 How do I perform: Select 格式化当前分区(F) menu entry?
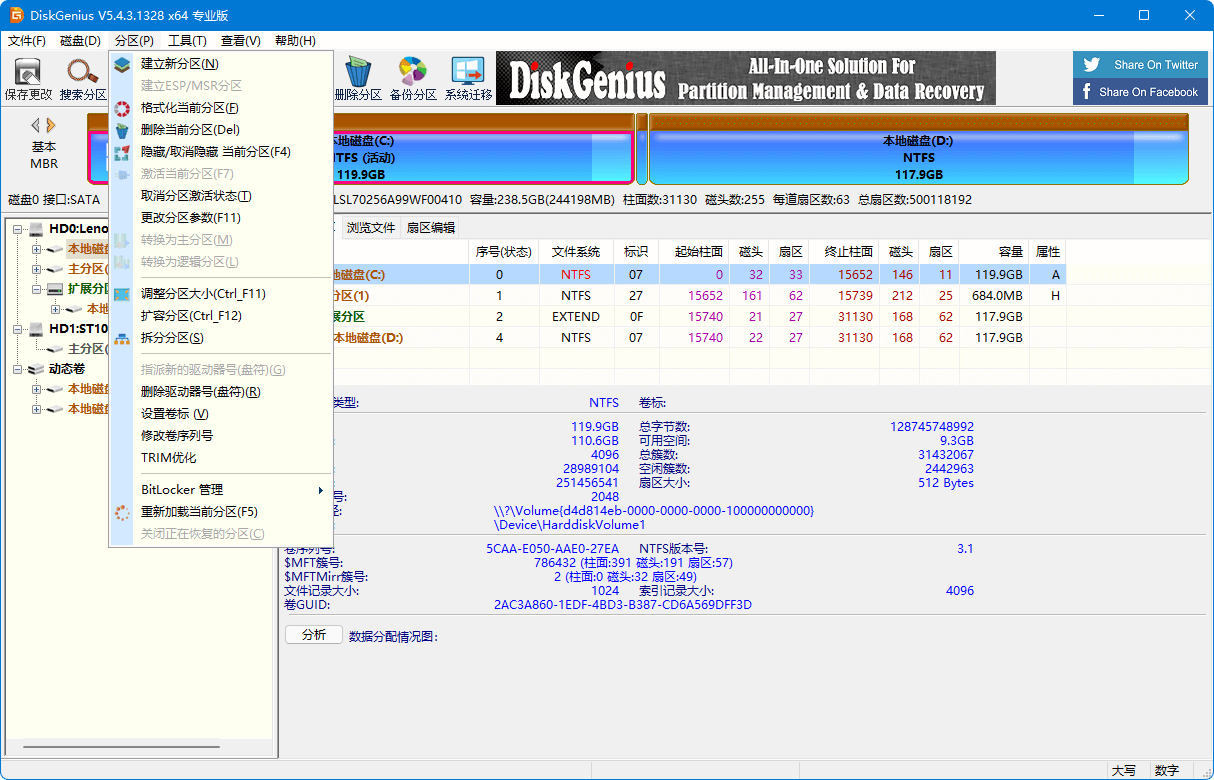click(221, 108)
